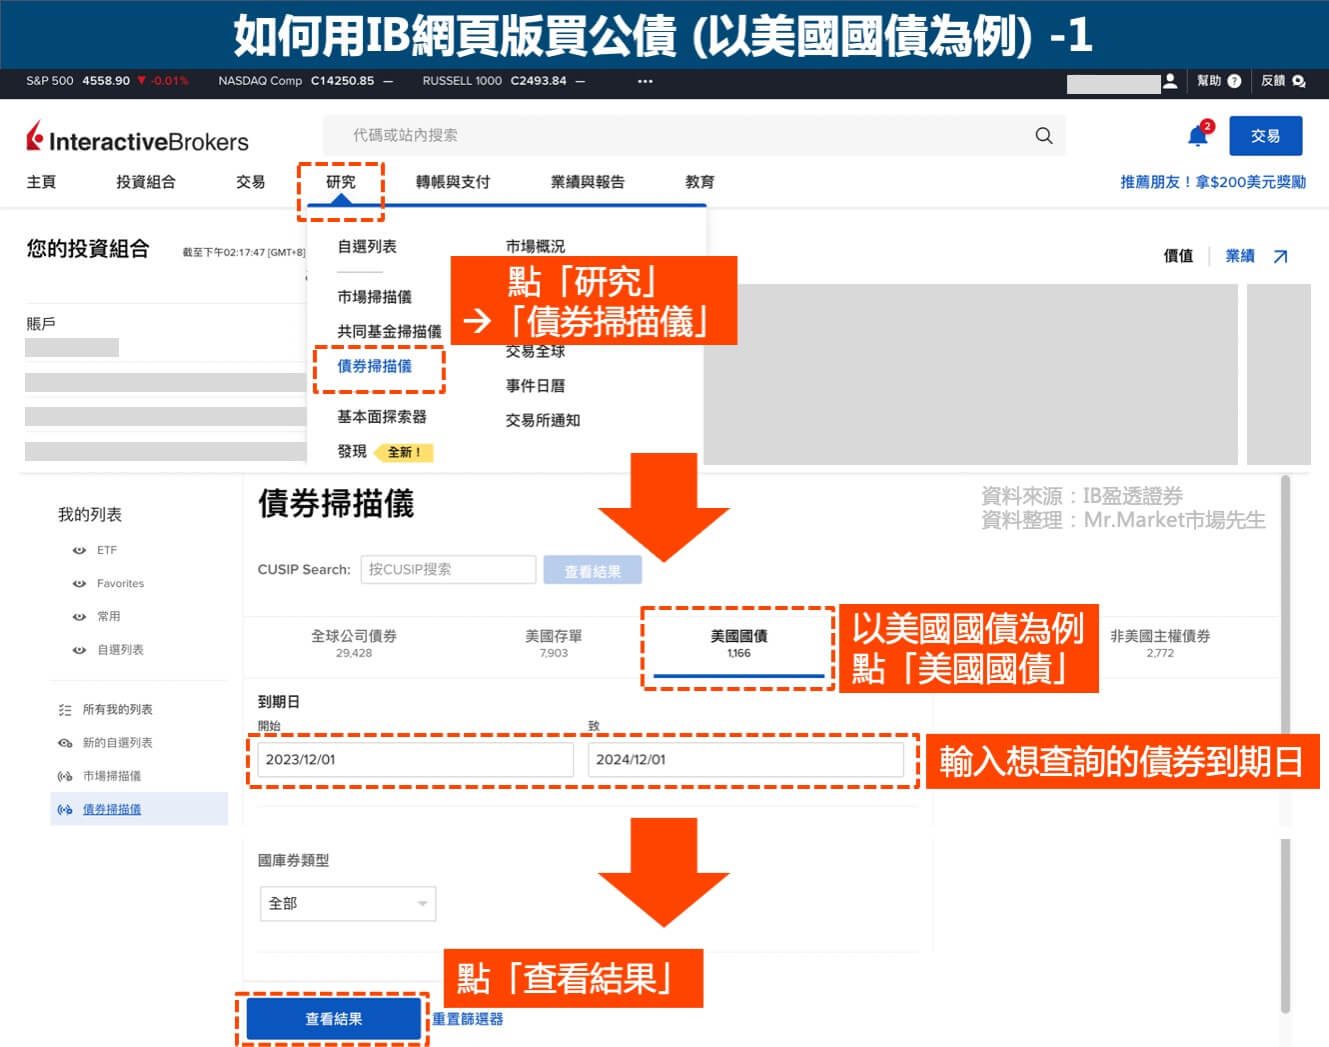Open the 教育 tab

[700, 182]
